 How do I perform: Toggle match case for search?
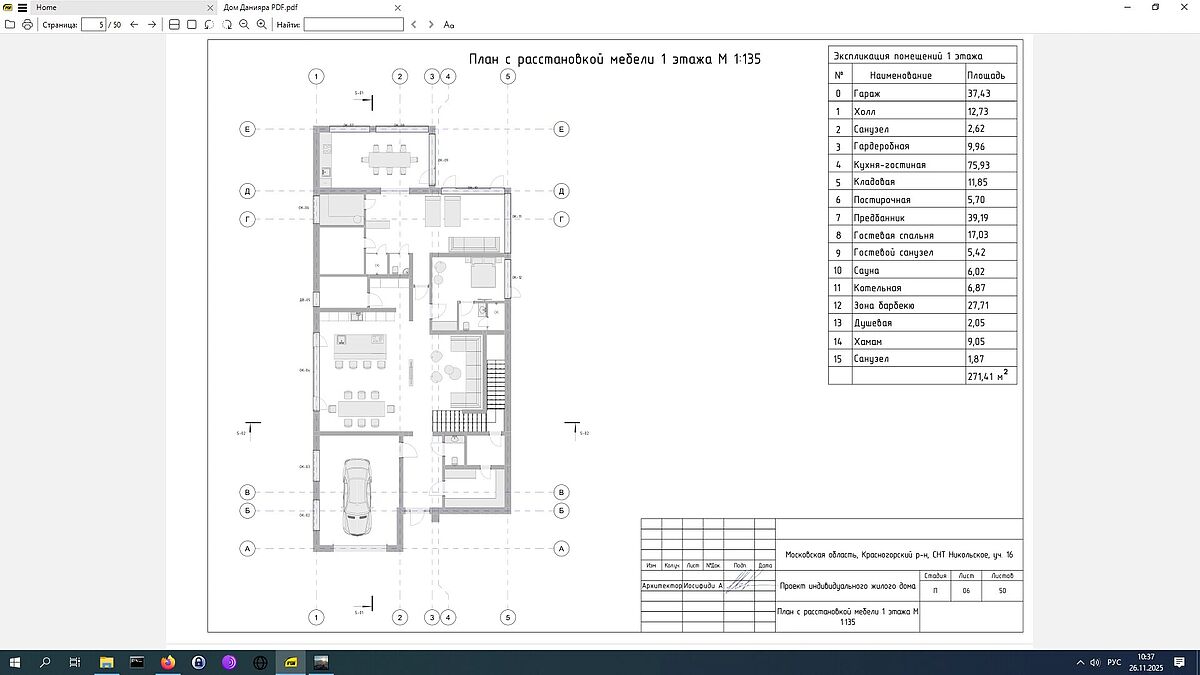pyautogui.click(x=449, y=24)
